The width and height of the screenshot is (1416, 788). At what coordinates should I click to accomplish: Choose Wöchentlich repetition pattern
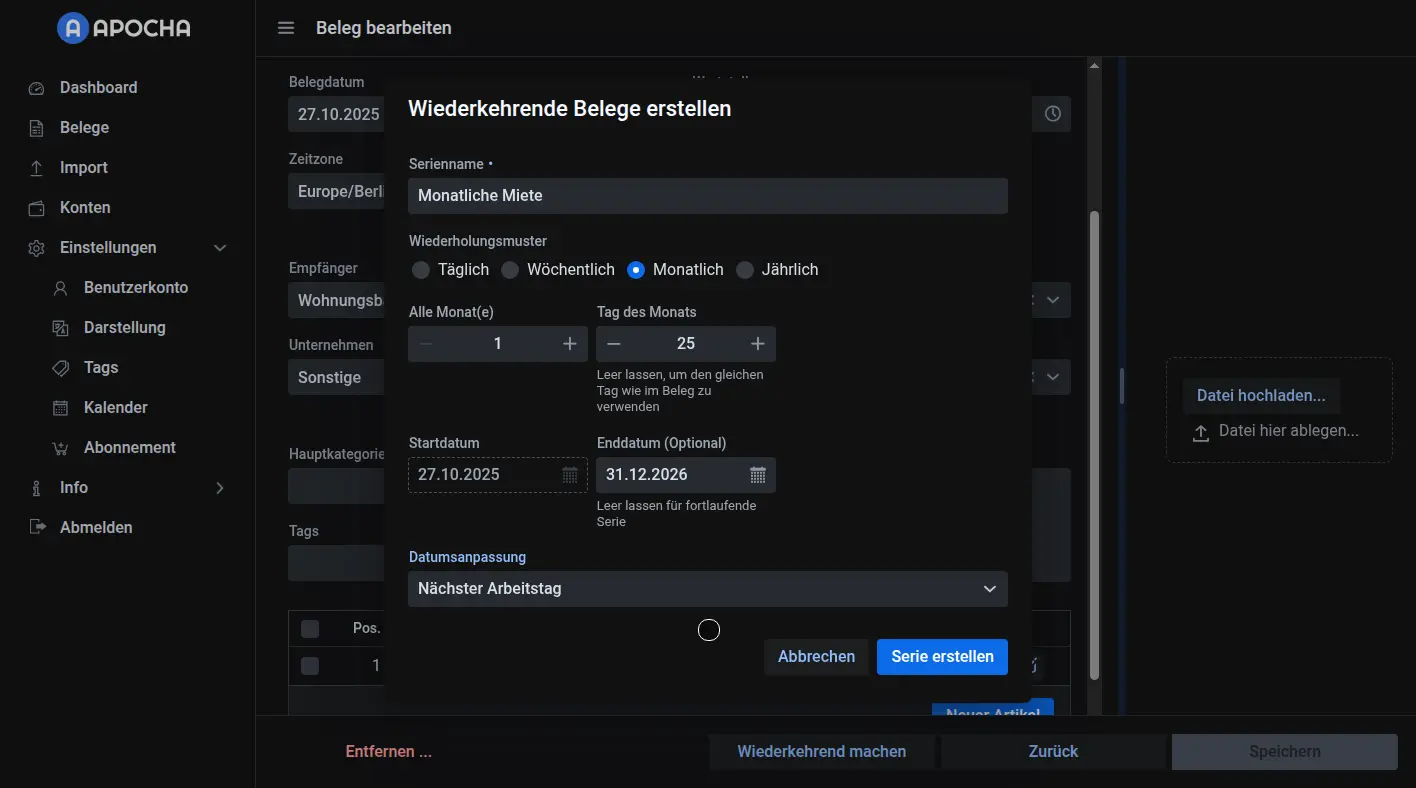[x=510, y=270]
